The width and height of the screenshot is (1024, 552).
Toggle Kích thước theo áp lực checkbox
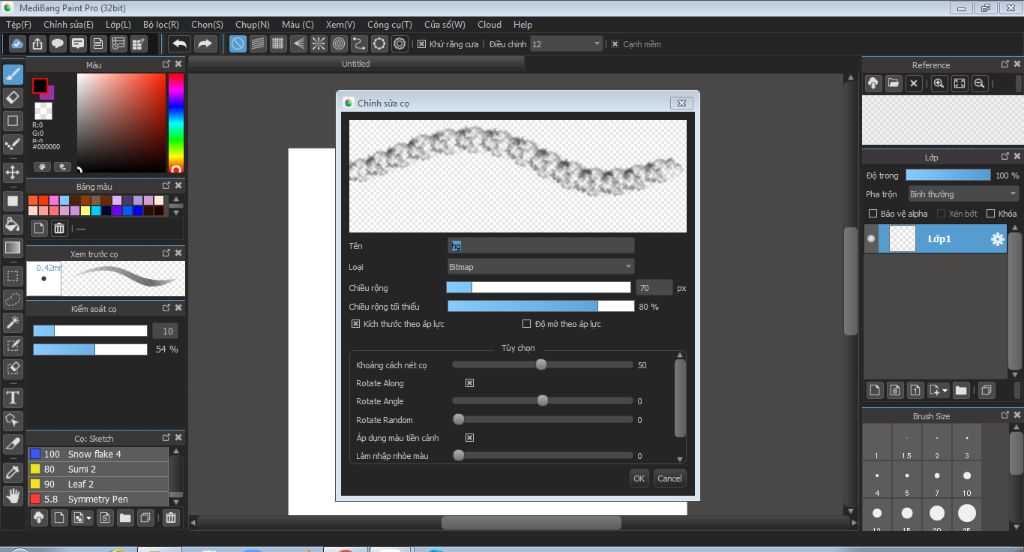pyautogui.click(x=355, y=324)
